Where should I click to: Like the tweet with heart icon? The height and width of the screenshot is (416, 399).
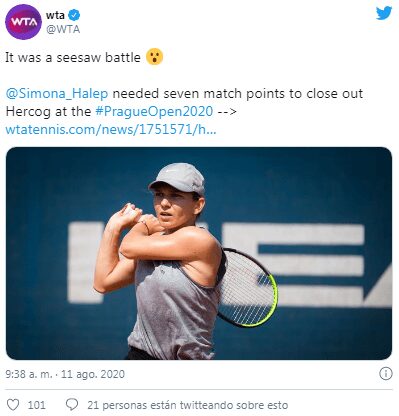13,405
